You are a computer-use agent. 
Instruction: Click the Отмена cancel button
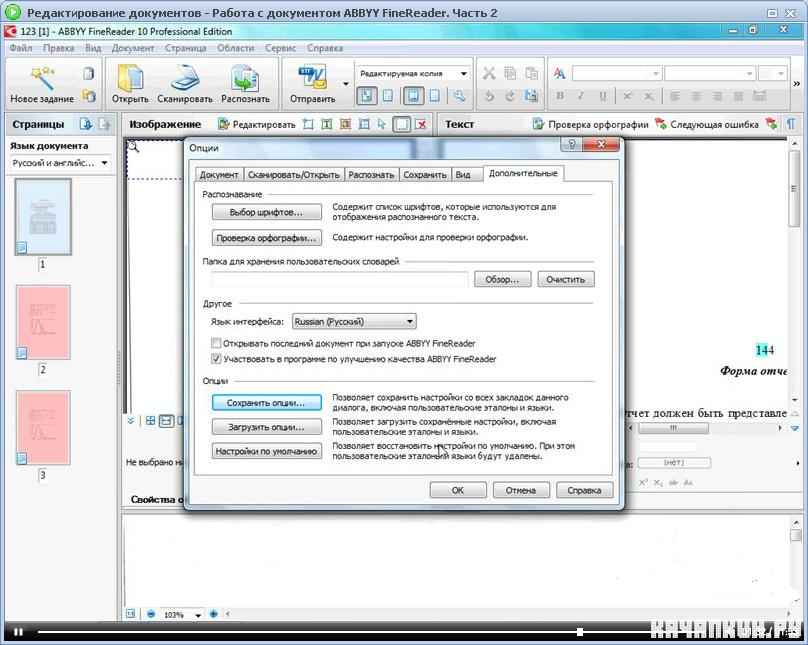pos(521,490)
